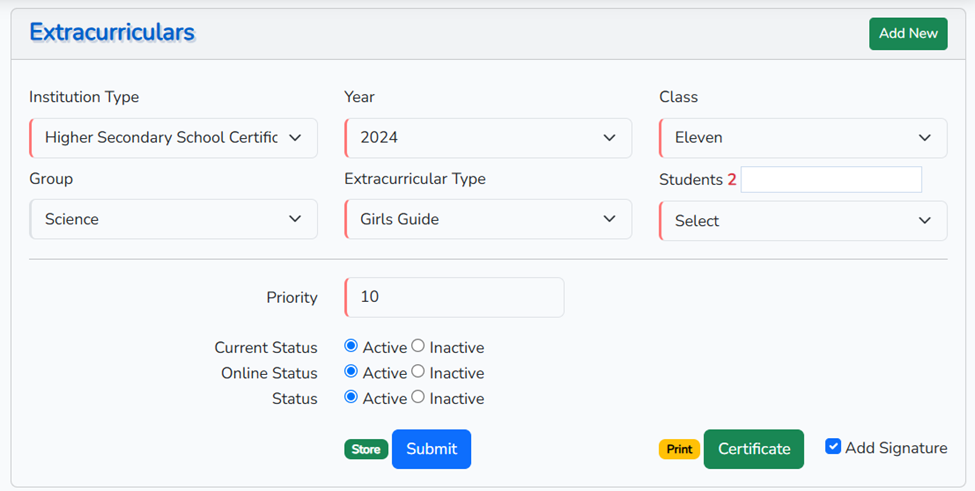Click the green Store badge
The width and height of the screenshot is (975, 491).
click(x=366, y=449)
